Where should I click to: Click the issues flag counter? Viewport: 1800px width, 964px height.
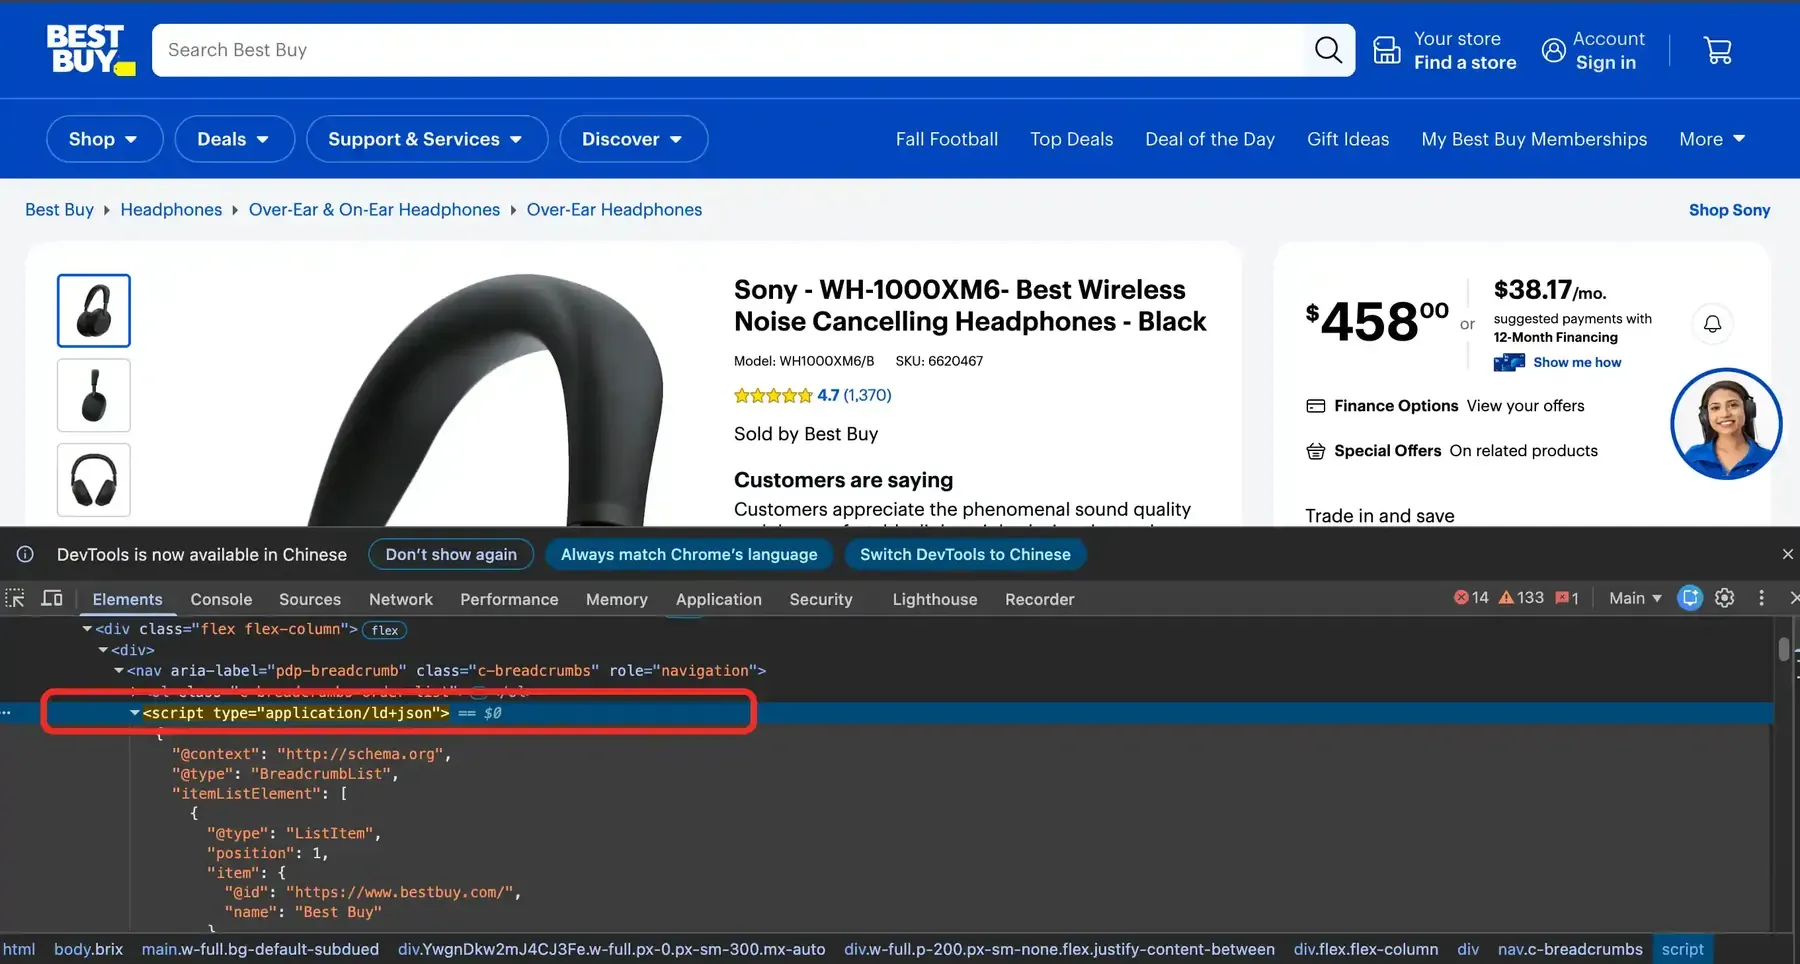(x=1567, y=598)
